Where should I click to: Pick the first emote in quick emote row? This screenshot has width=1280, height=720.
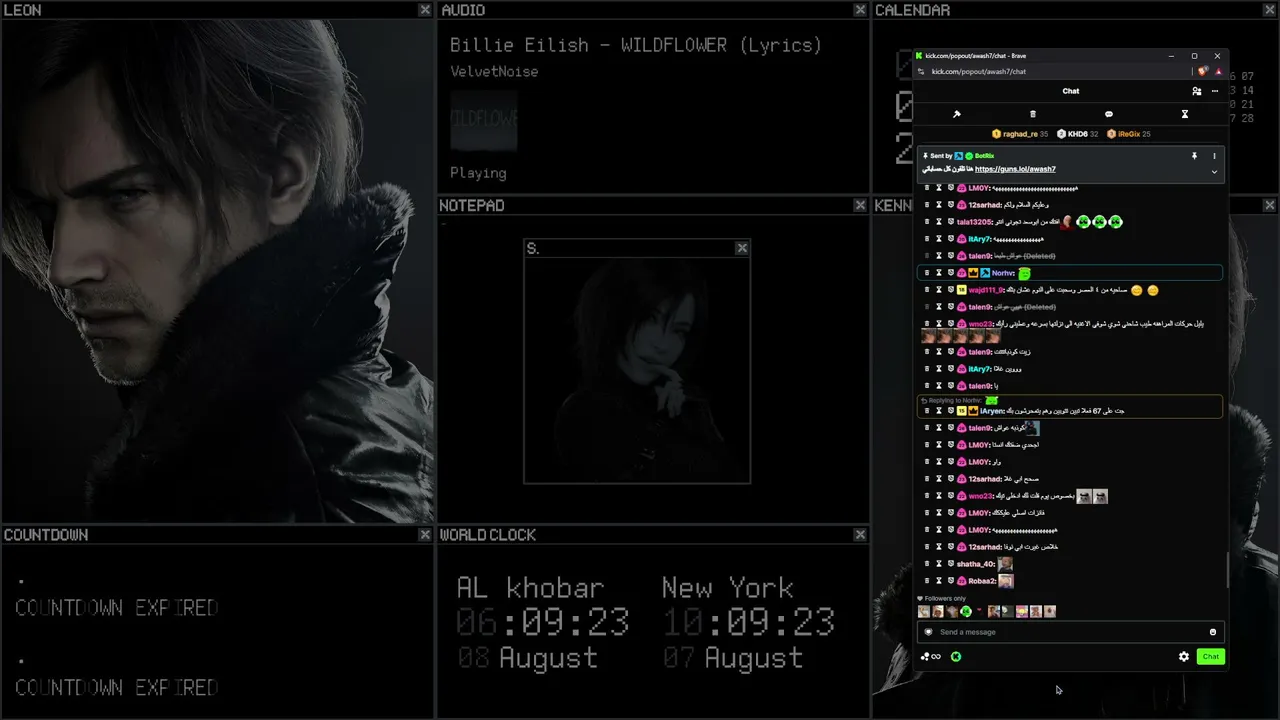point(924,611)
